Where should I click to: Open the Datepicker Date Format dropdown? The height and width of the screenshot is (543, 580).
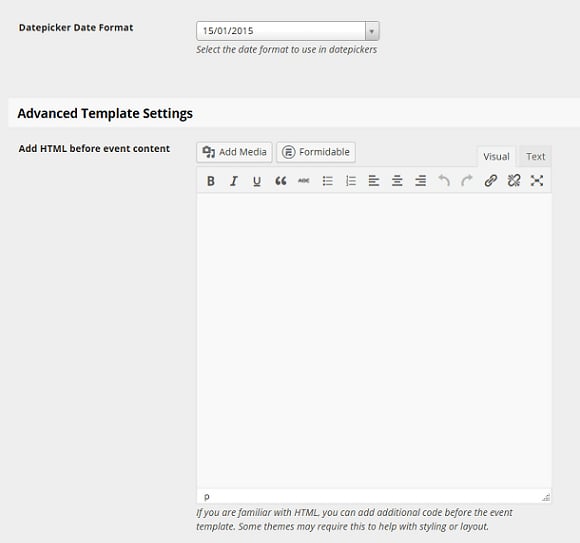[288, 31]
